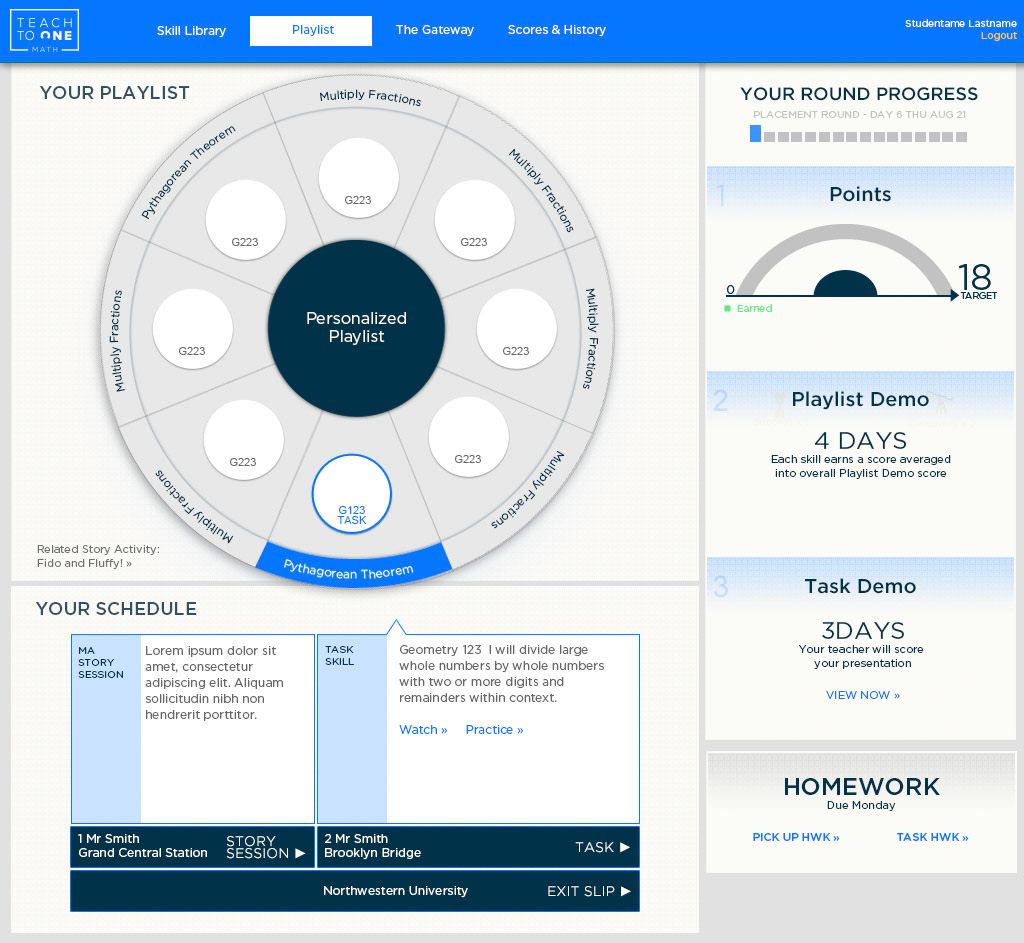1024x943 pixels.
Task: Open the 2 Mr Smith Brooklyn Bridge bar
Action: 478,847
